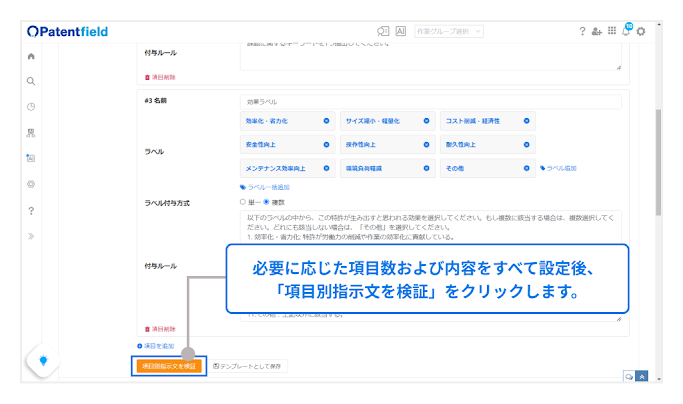Open the 作業グループ選択 dropdown

pyautogui.click(x=450, y=32)
